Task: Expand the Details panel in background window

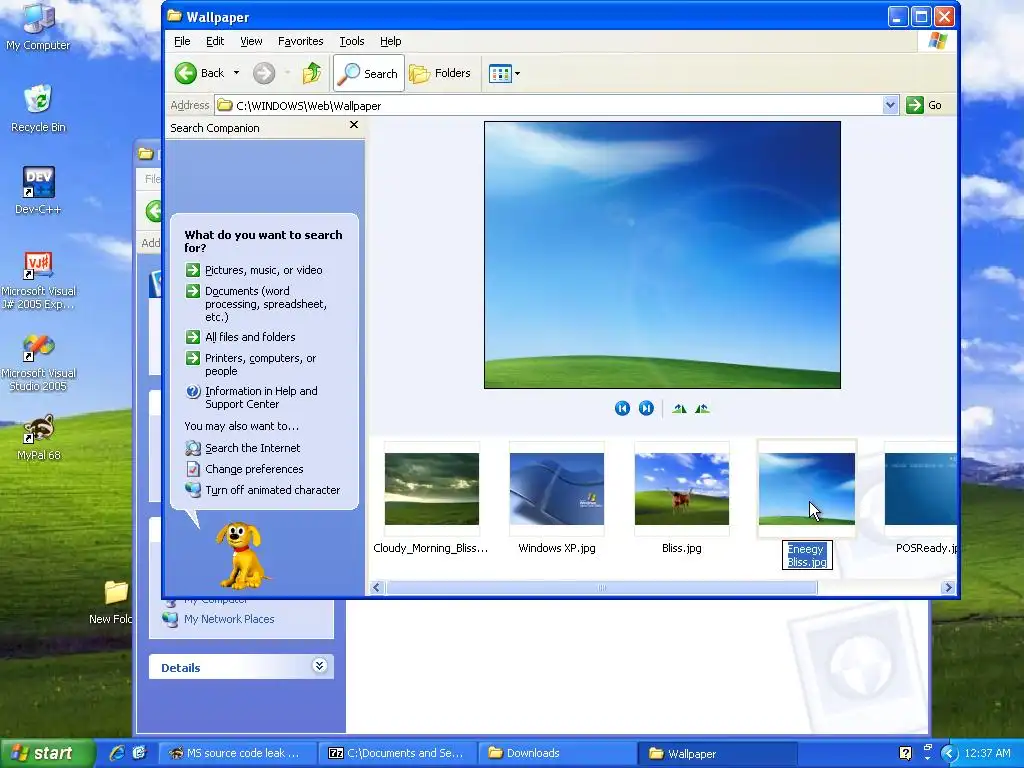Action: [x=319, y=665]
